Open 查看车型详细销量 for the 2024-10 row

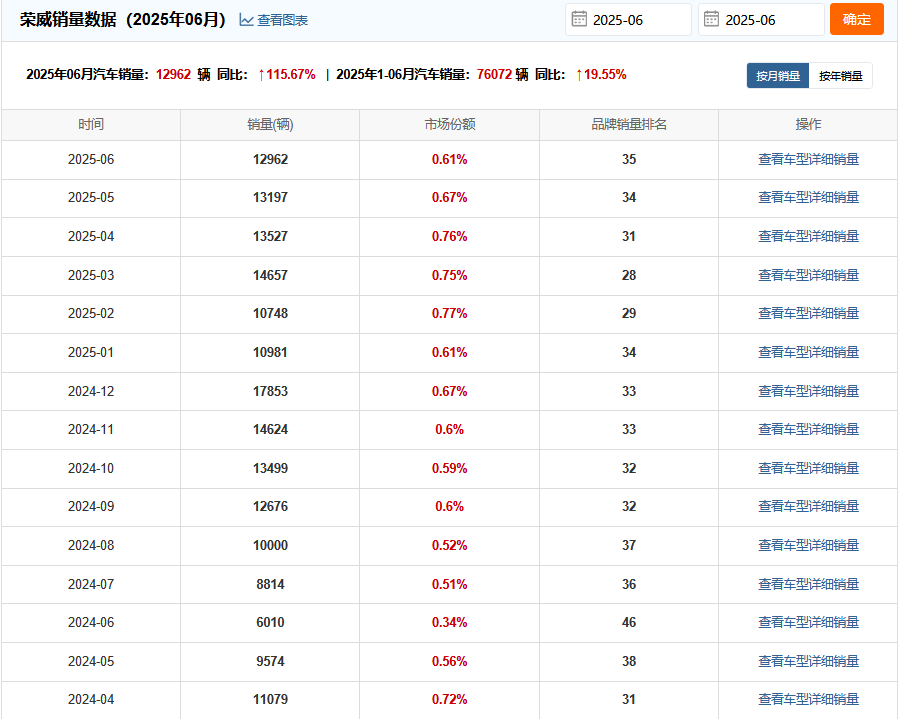pos(808,468)
